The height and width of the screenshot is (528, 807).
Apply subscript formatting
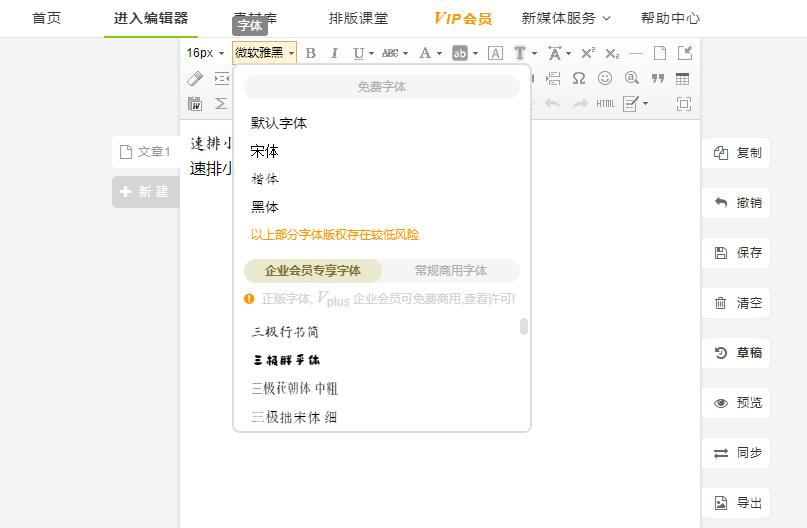point(612,53)
